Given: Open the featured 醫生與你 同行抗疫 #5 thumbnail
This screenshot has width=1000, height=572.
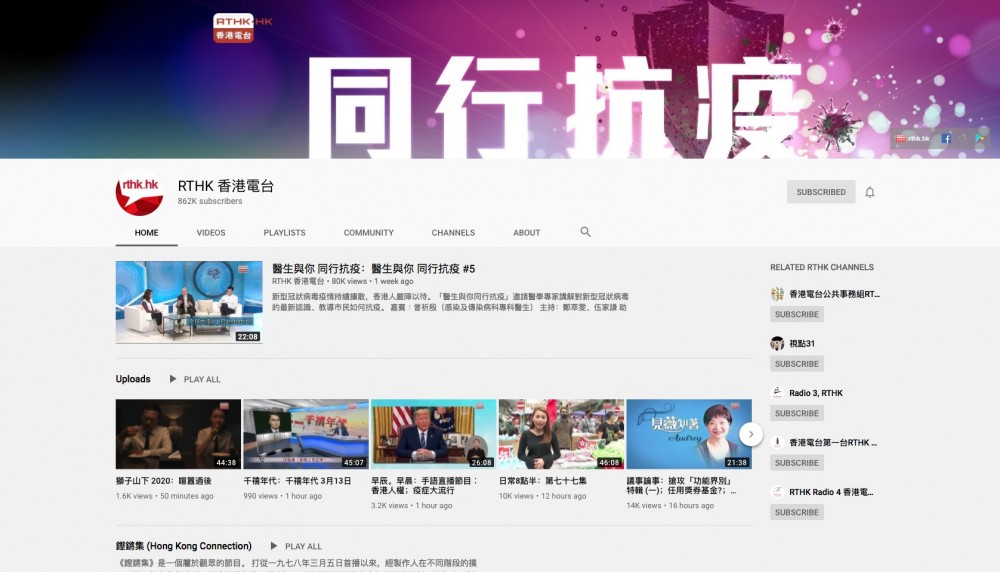Looking at the screenshot, I should tap(189, 302).
